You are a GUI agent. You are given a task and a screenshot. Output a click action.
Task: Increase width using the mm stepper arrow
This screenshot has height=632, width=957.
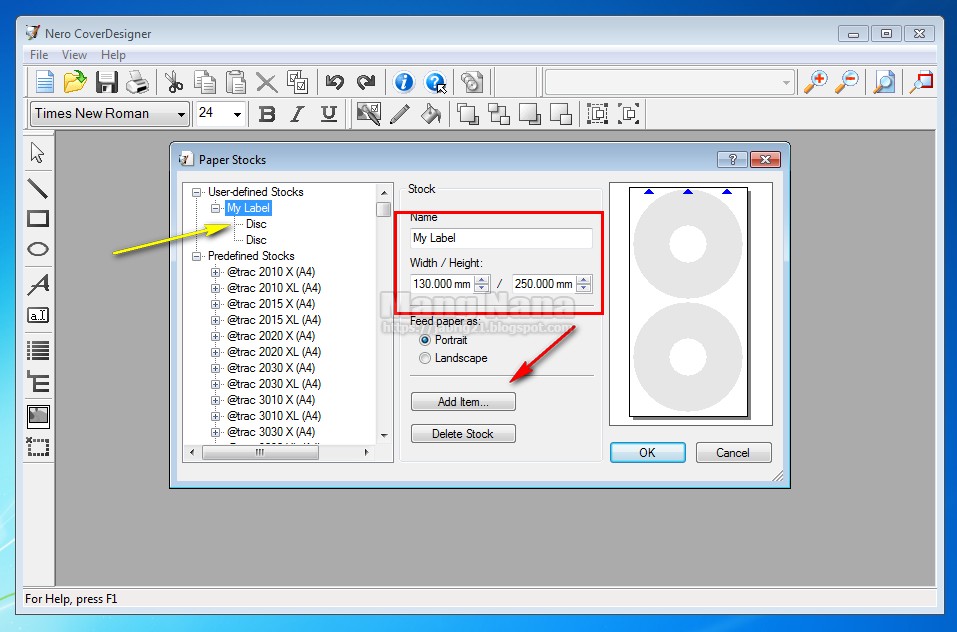(481, 279)
